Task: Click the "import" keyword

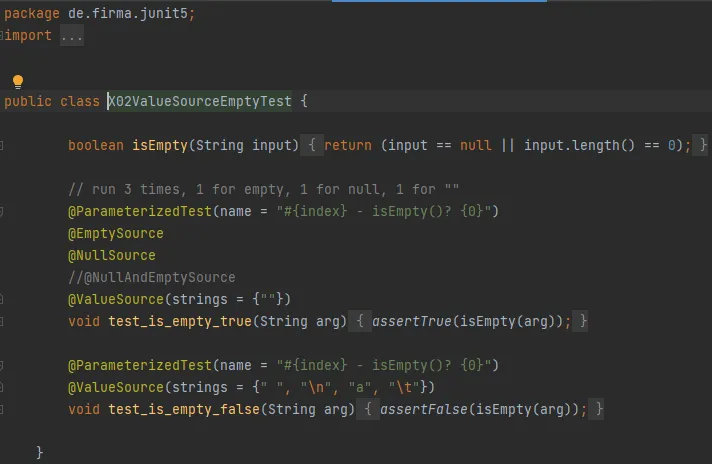Action: [28, 35]
